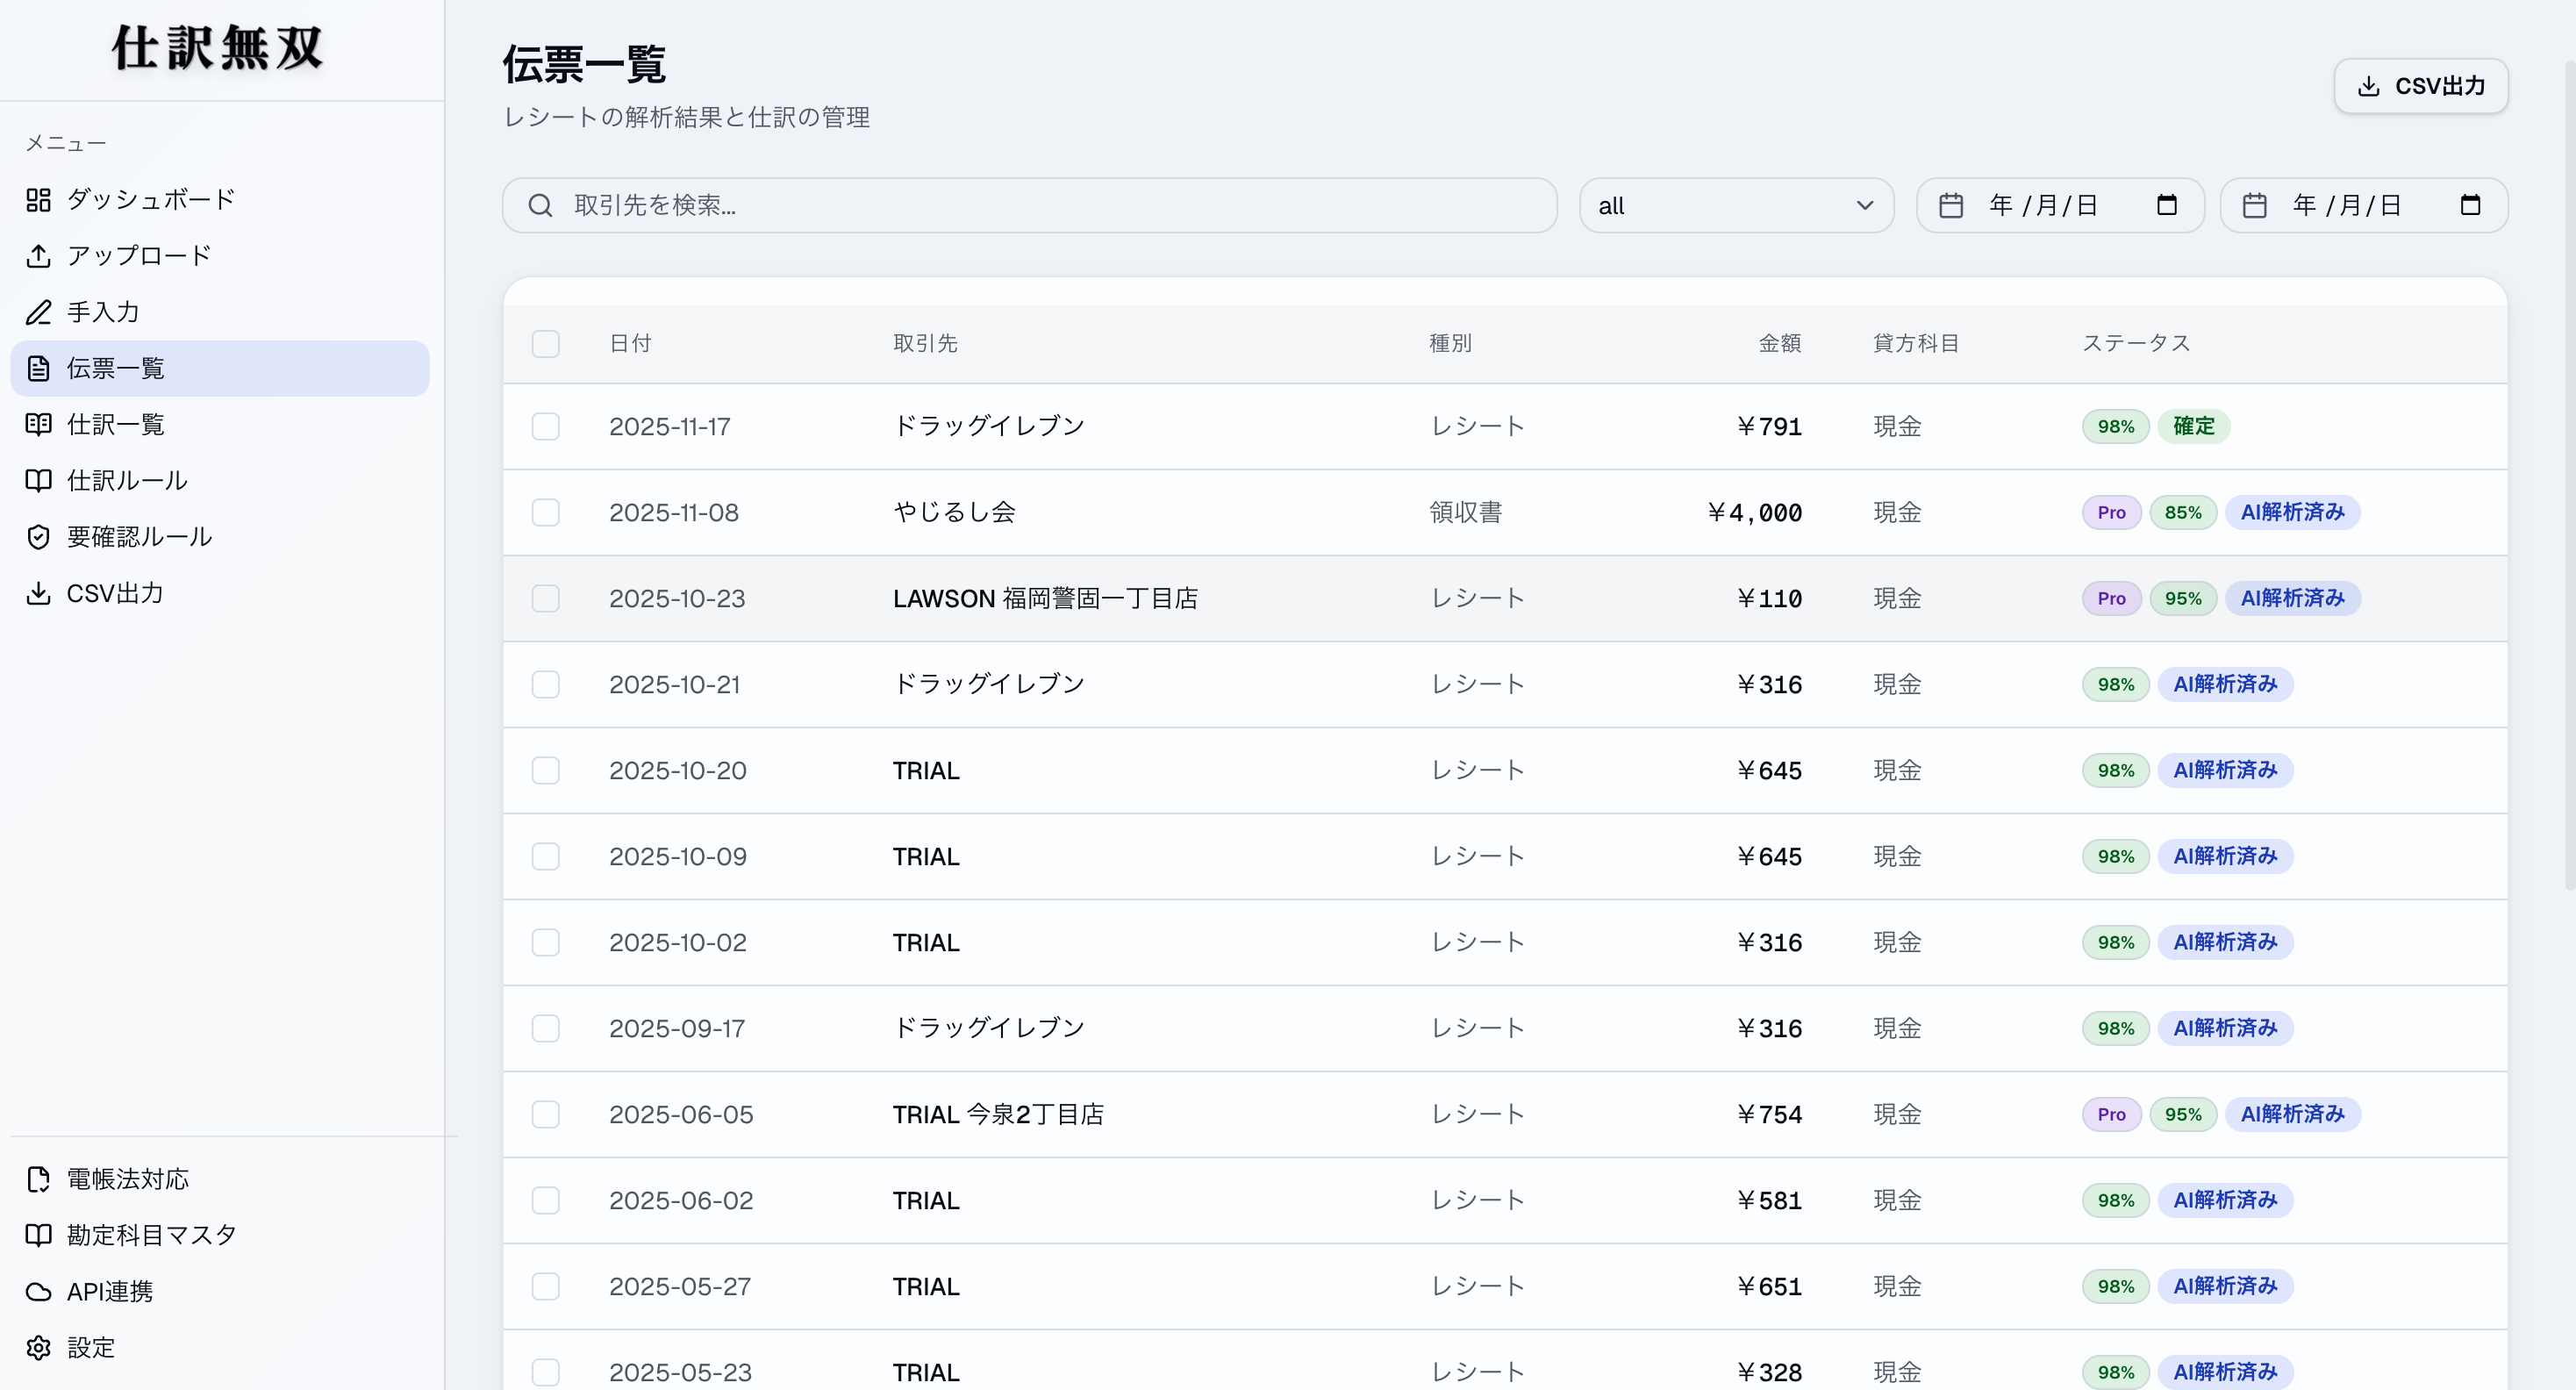
Task: Click 95% badge on TRIAL 今泉2丁目店 row
Action: coord(2183,1115)
